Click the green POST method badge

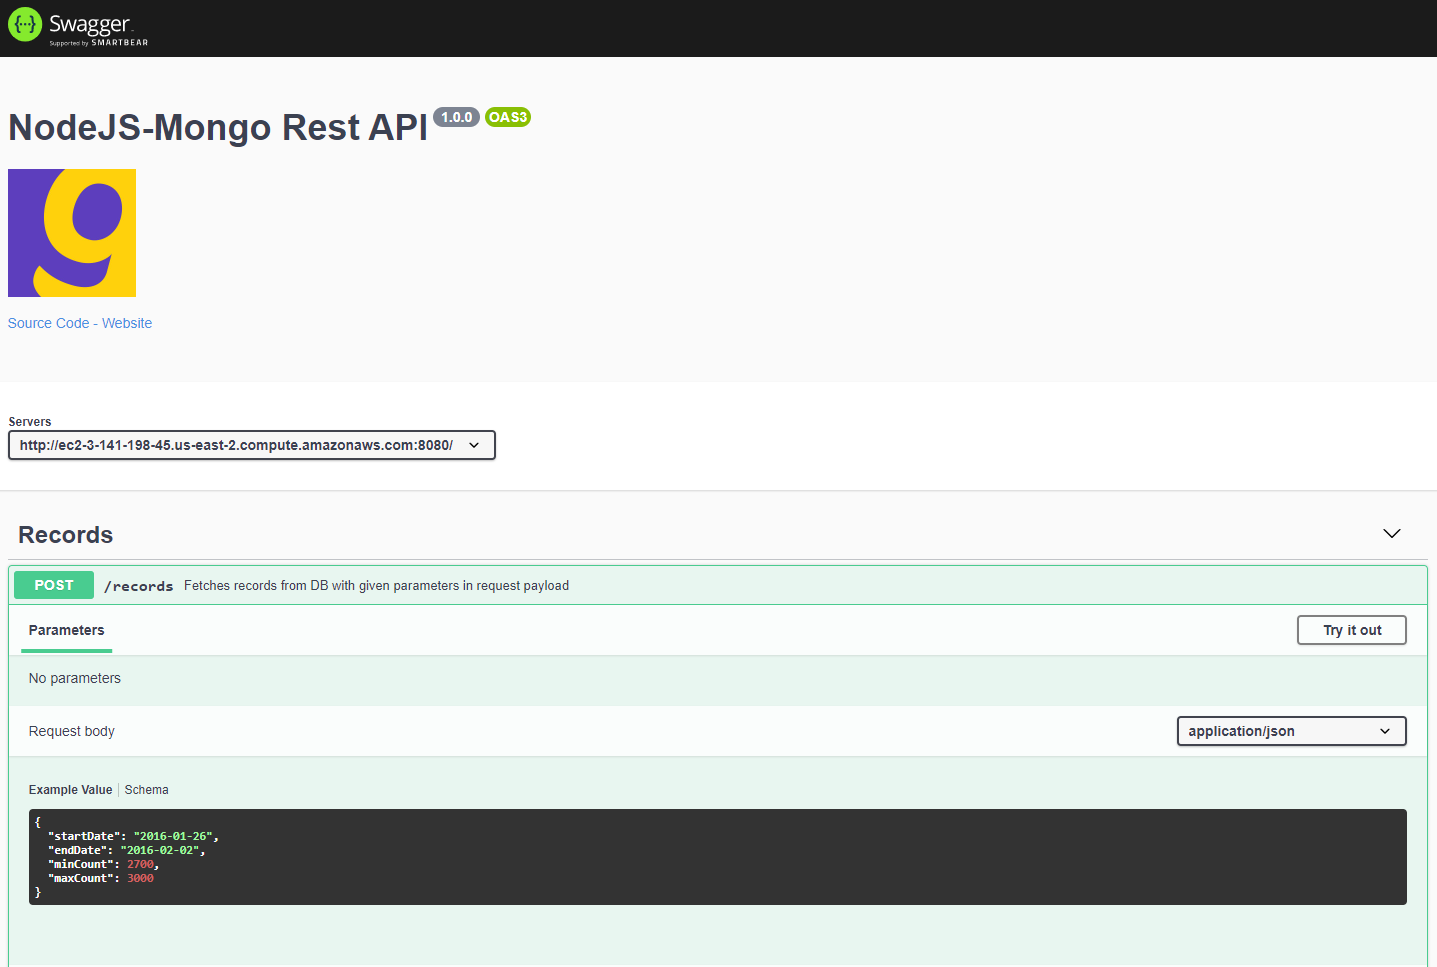coord(54,585)
